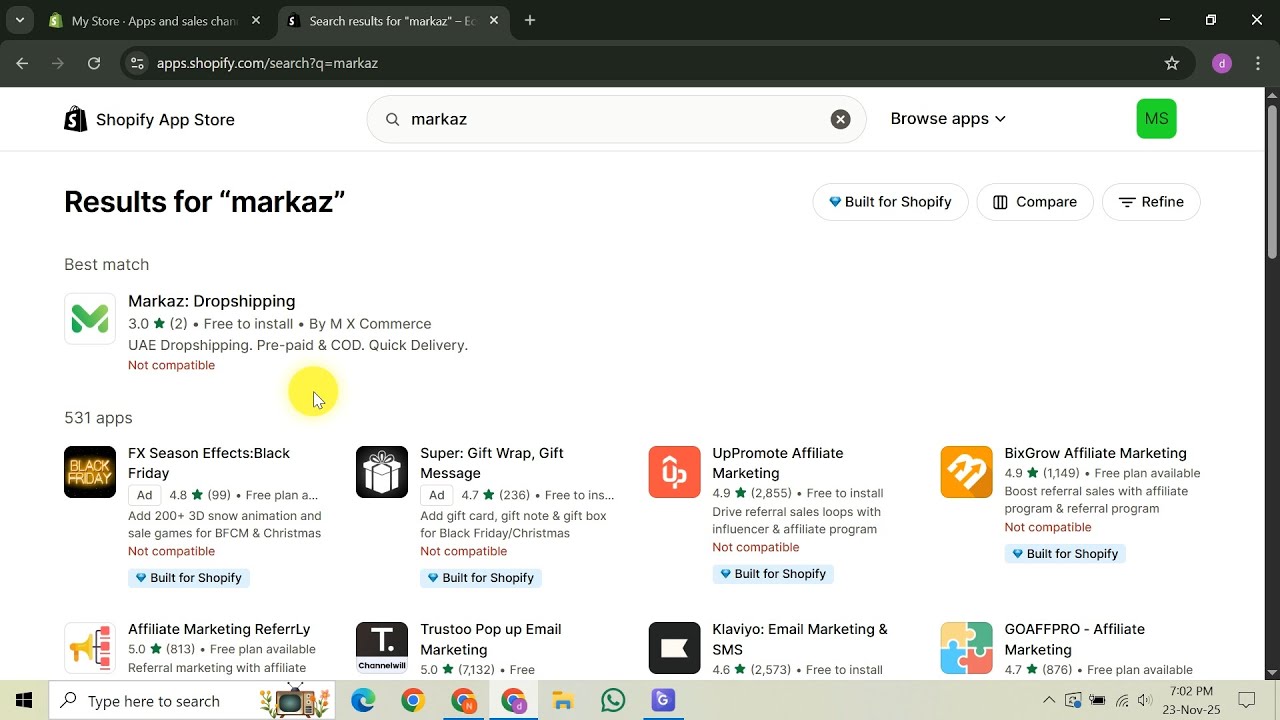
Task: Open FX Season Effects:Black Friday title
Action: (x=209, y=463)
